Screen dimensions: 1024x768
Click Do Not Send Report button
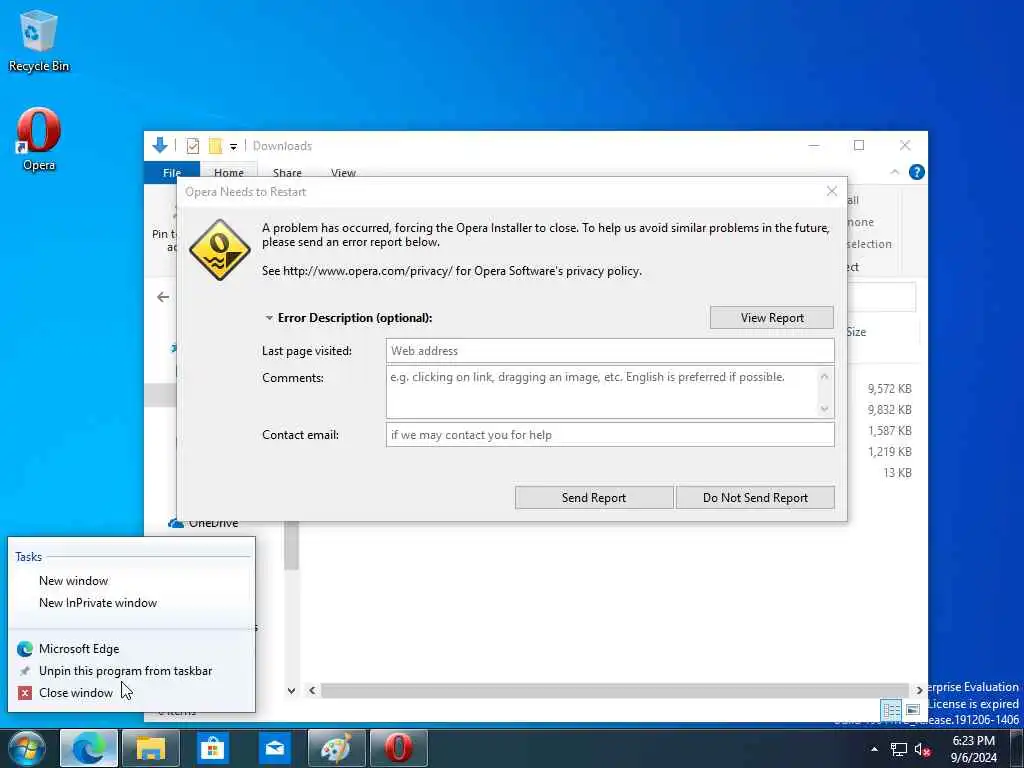click(x=755, y=498)
